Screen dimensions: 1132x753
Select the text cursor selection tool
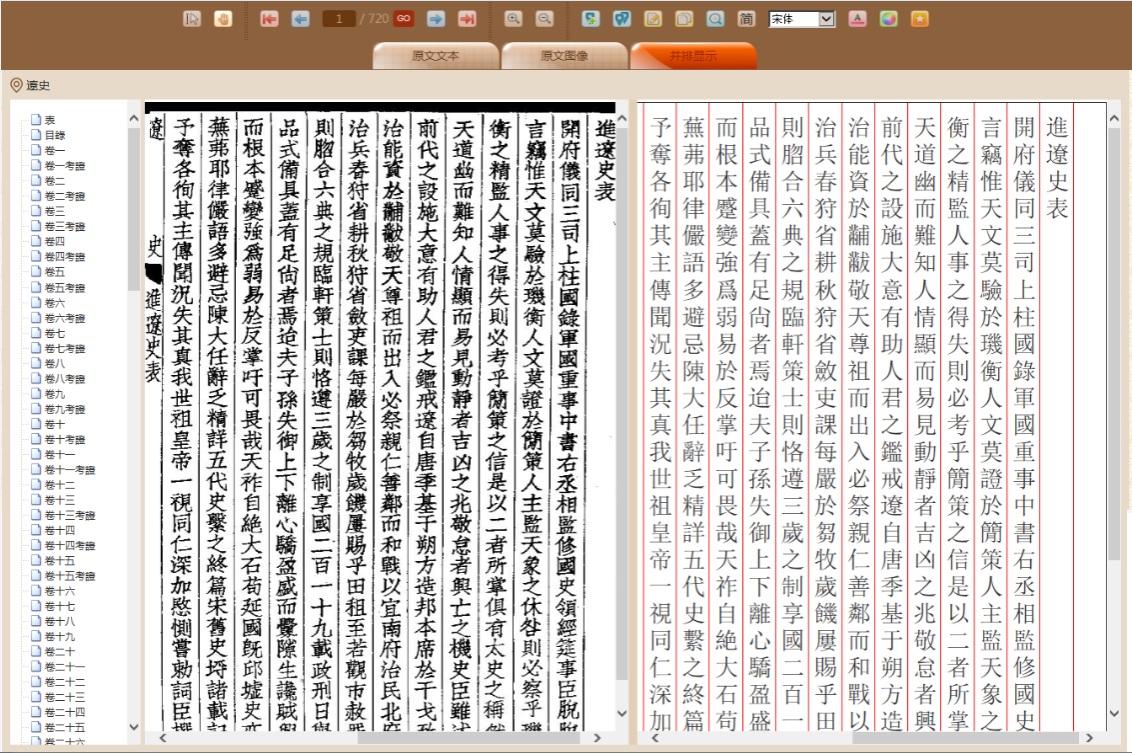(x=192, y=19)
